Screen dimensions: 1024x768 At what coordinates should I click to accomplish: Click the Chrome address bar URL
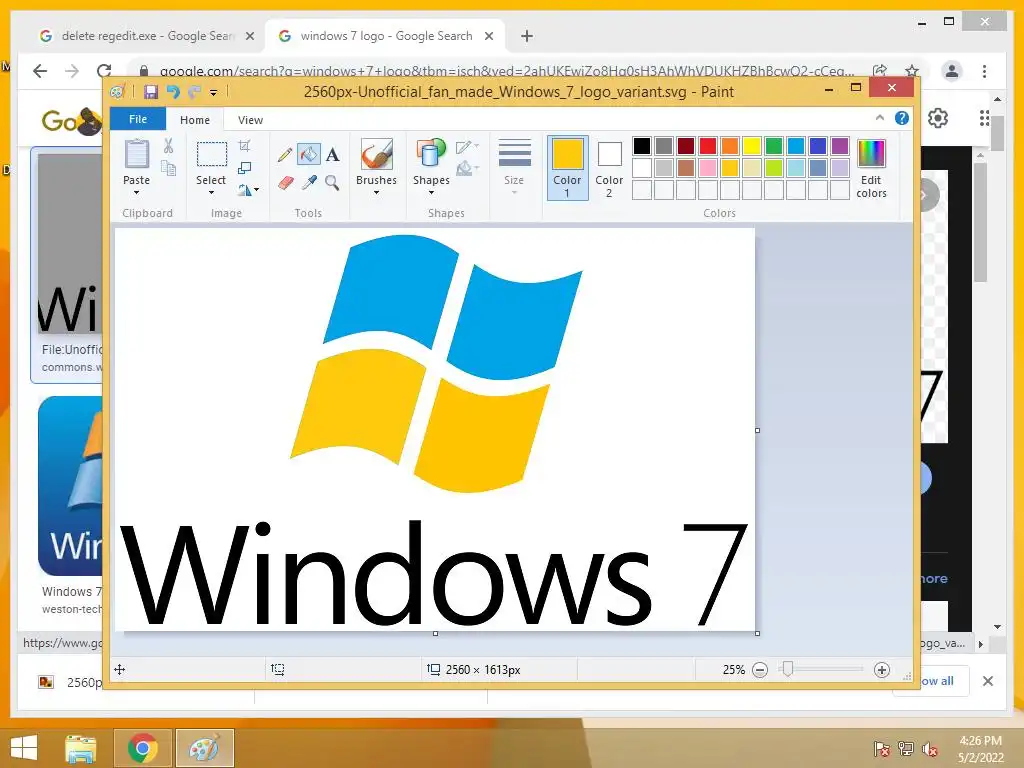point(507,71)
